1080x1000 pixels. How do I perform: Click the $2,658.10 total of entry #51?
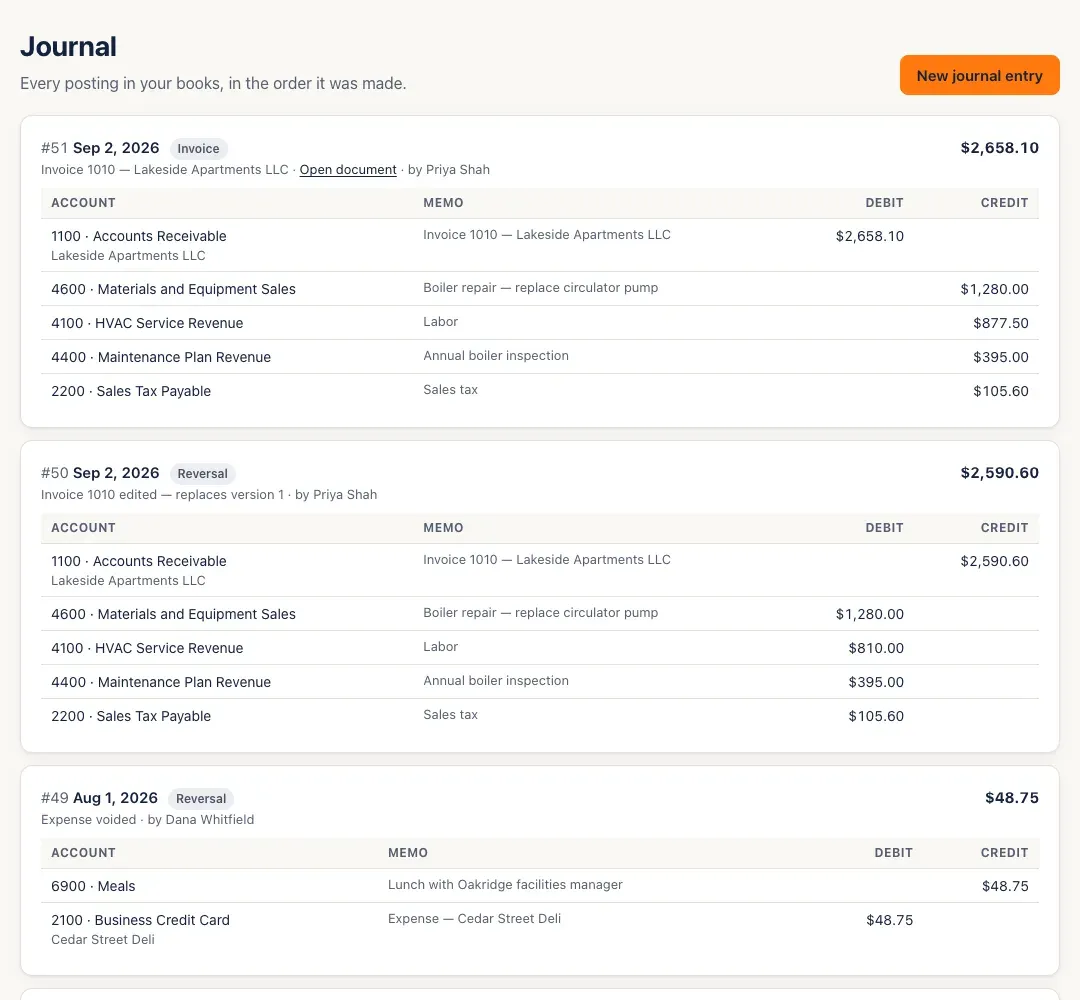999,147
